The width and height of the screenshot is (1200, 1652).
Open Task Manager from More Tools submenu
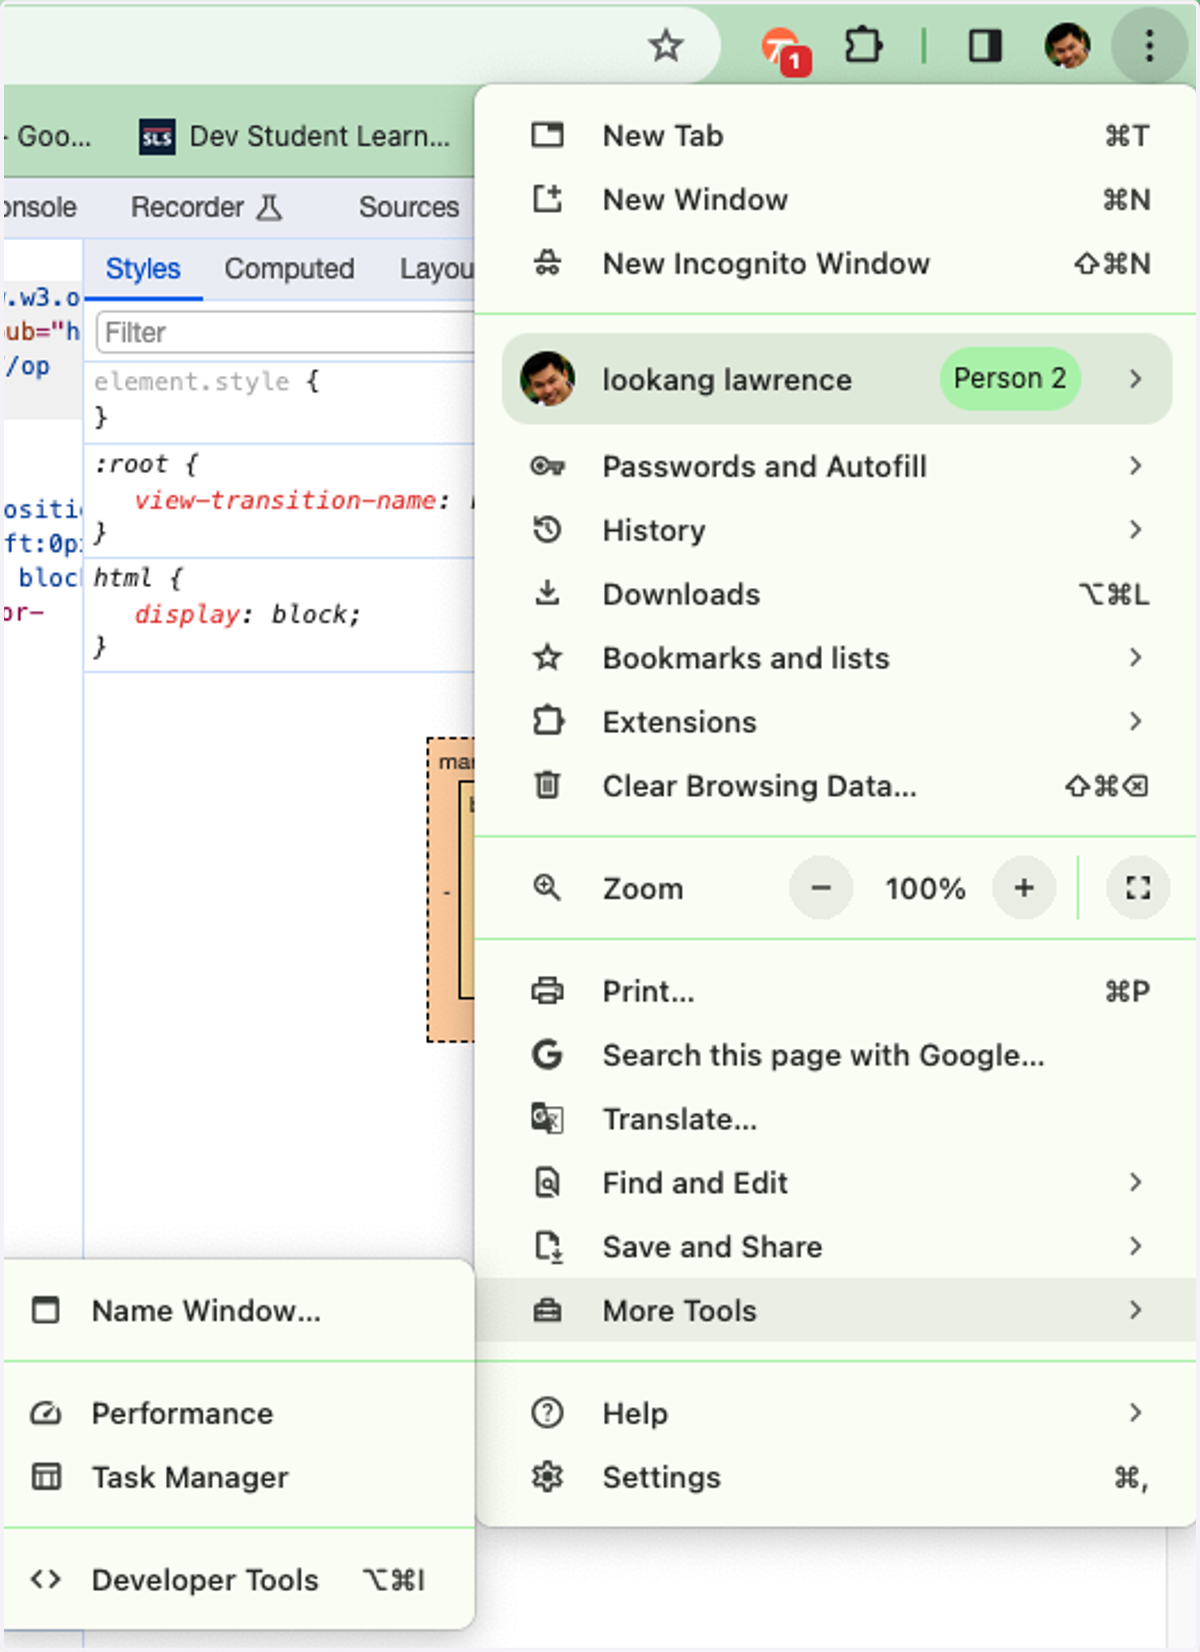(238, 1477)
